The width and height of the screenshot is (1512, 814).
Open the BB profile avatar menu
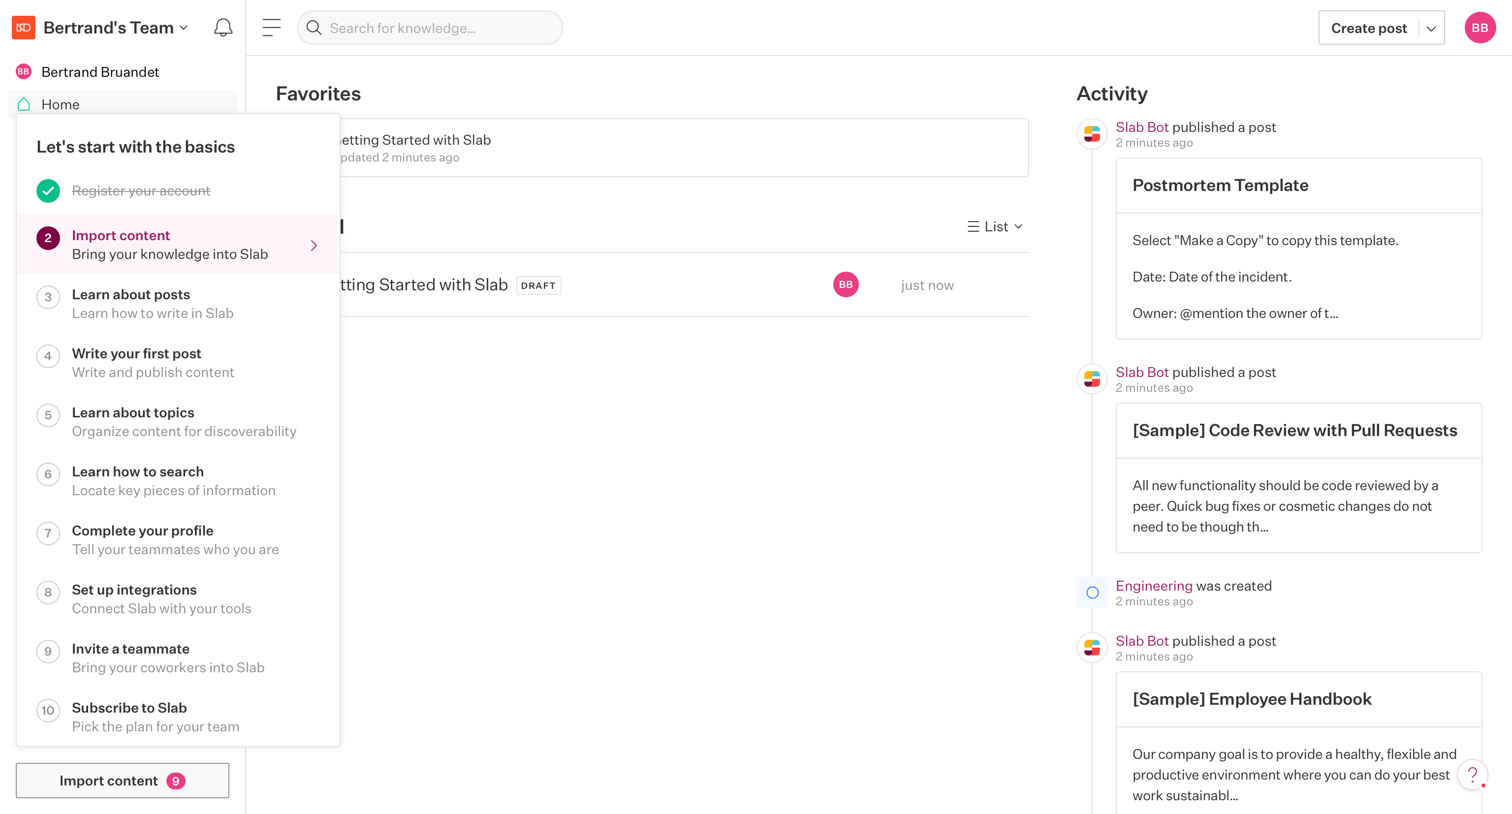(1479, 28)
